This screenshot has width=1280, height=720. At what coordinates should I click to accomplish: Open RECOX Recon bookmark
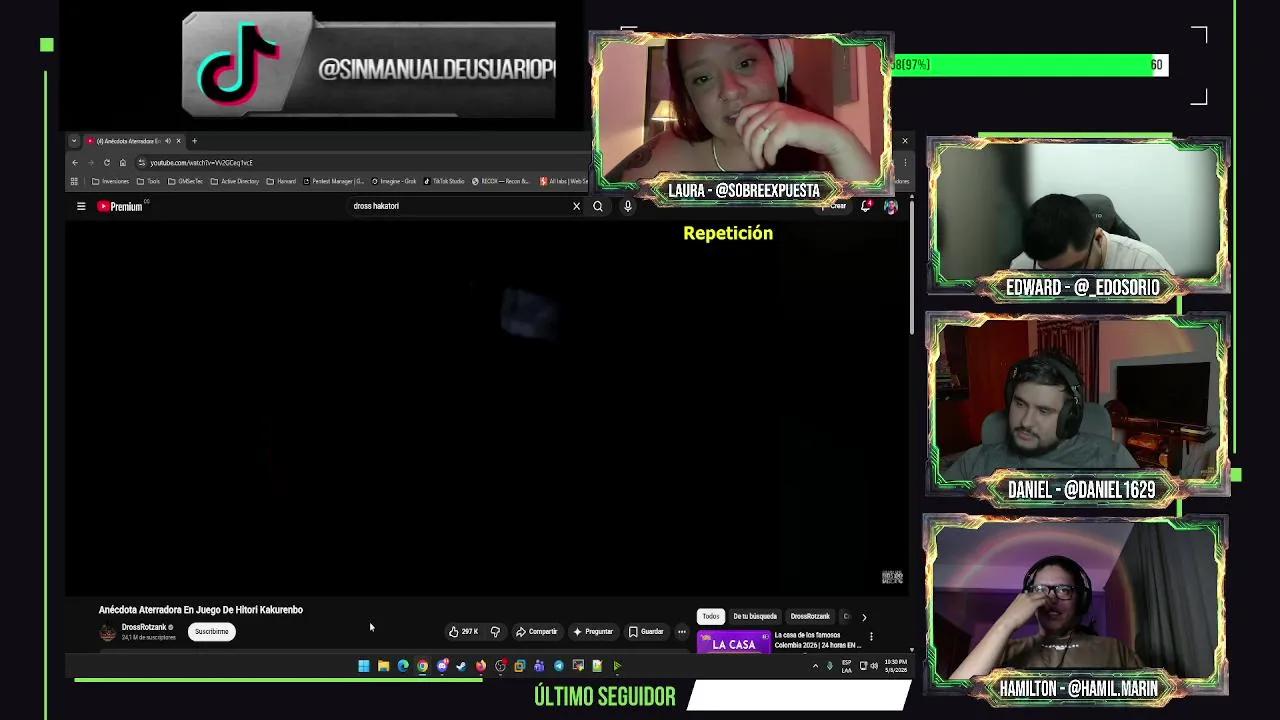pyautogui.click(x=501, y=181)
